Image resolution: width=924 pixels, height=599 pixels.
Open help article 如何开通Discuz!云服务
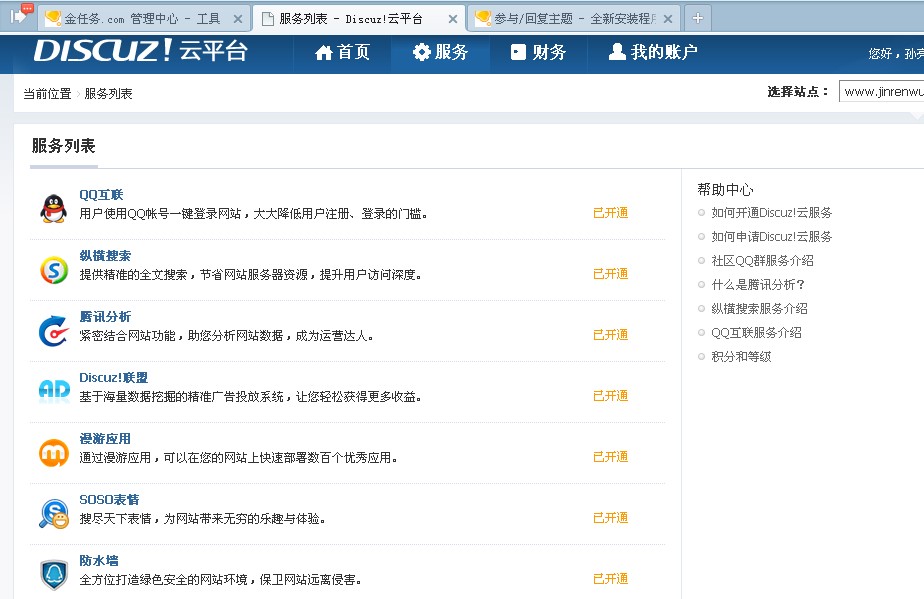pos(771,213)
